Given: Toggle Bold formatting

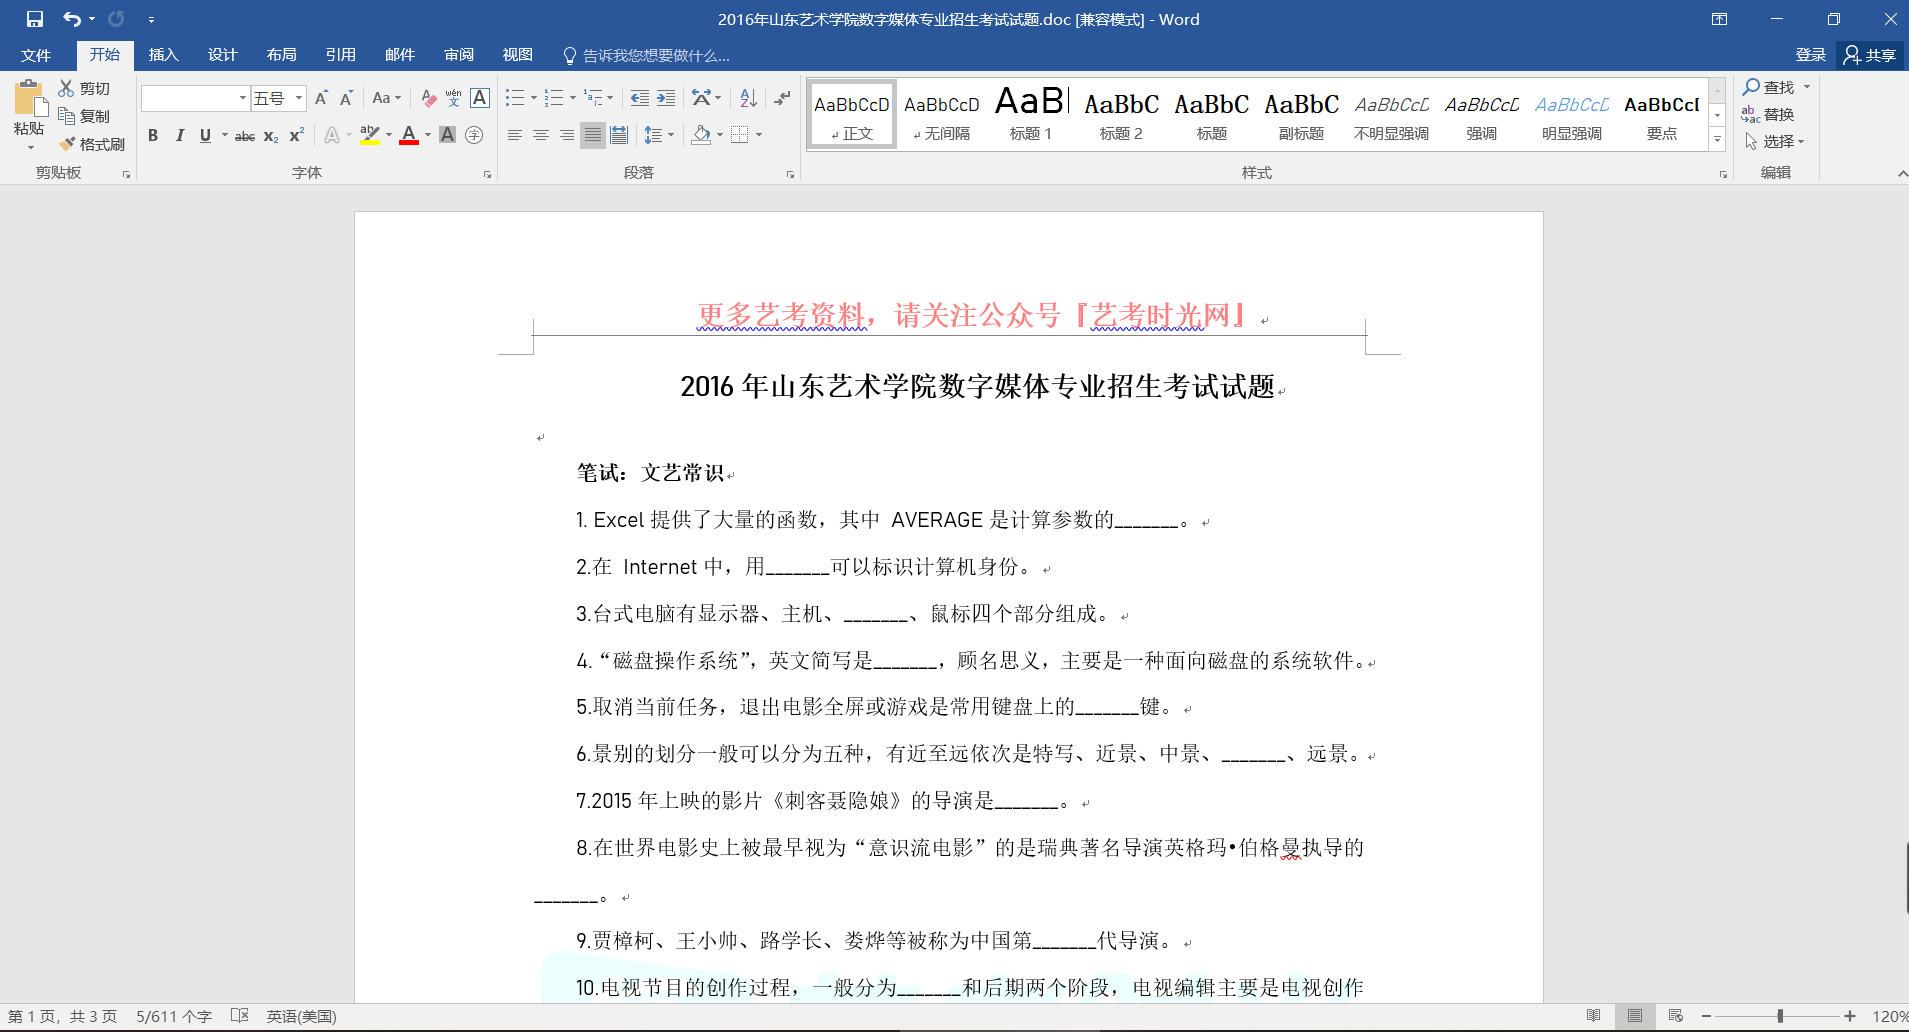Looking at the screenshot, I should (x=153, y=135).
